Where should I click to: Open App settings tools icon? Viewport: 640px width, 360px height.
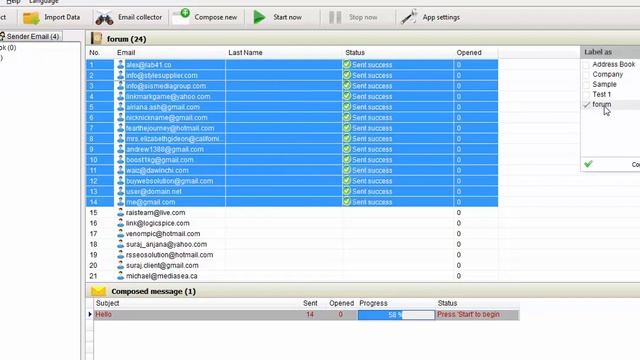409,17
